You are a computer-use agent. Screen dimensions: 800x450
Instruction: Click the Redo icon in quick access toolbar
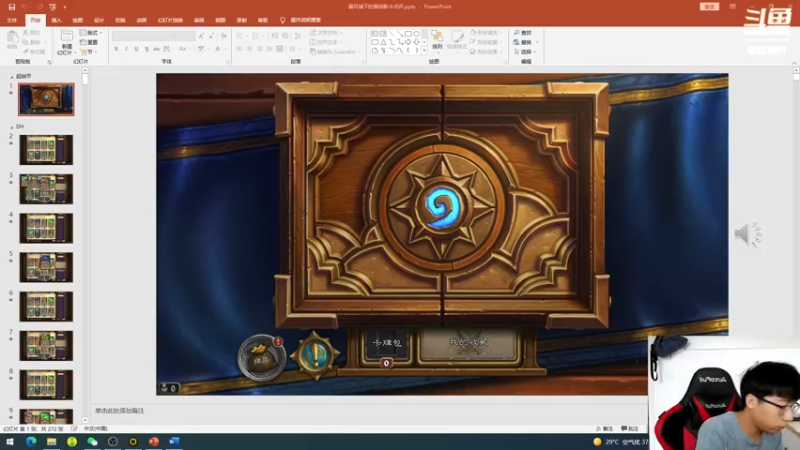pyautogui.click(x=39, y=7)
